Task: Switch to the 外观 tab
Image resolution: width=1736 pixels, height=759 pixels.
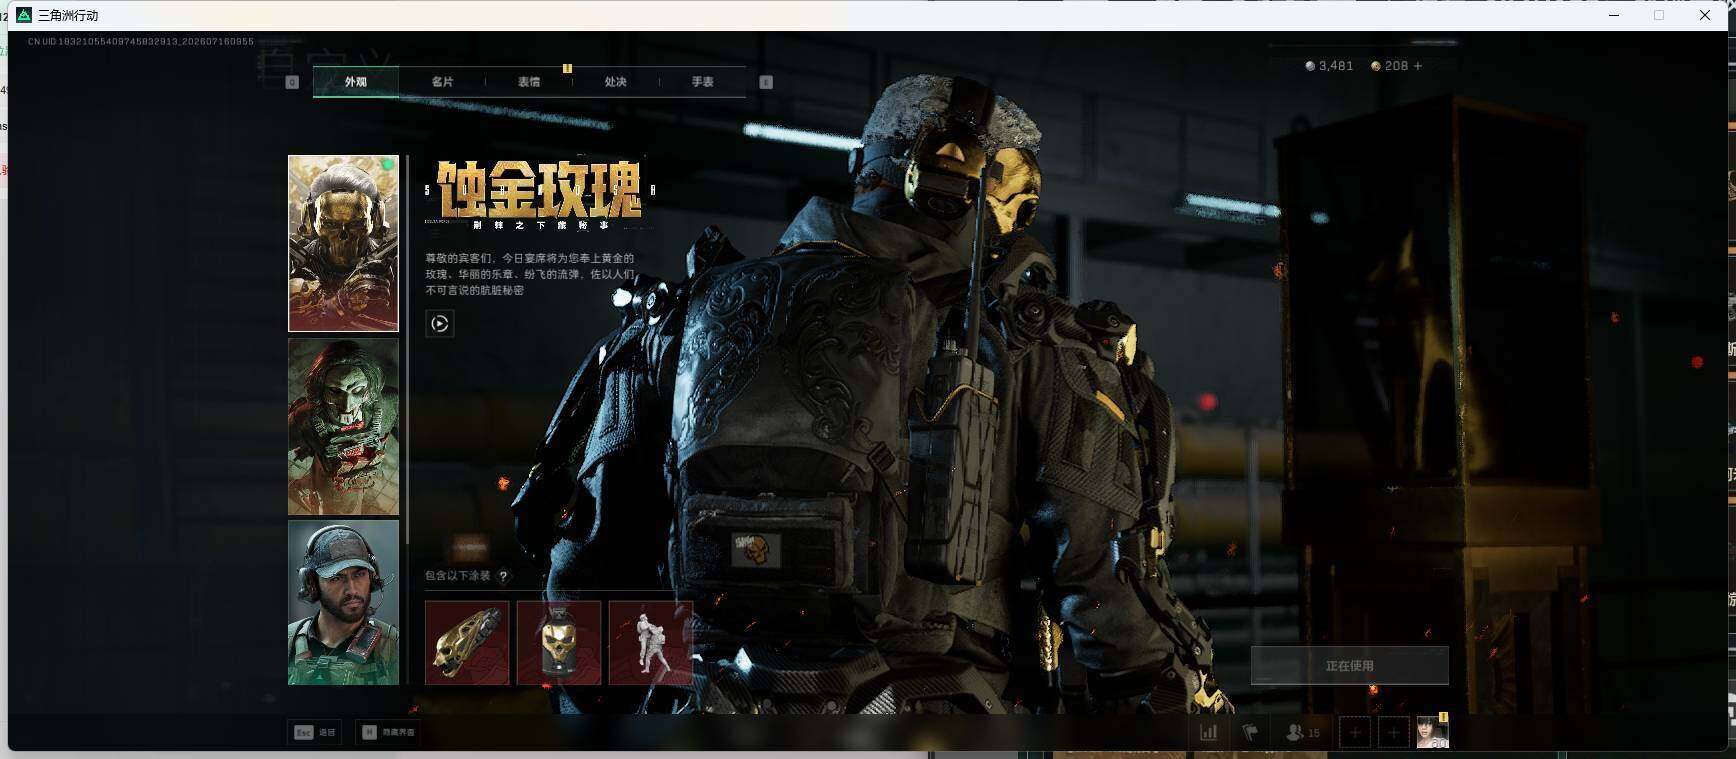Action: [356, 82]
